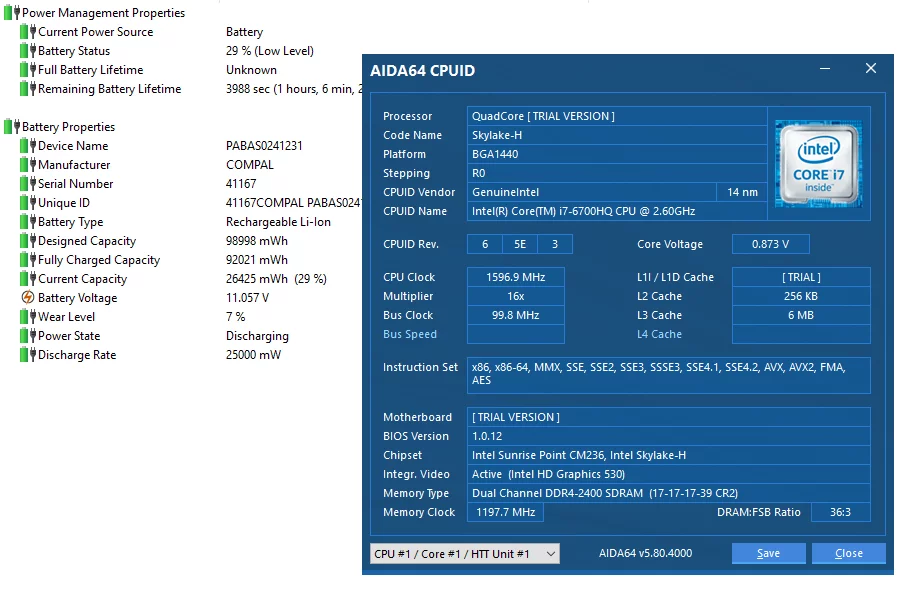Open the CPU #1 / Core #1 selector
Viewport: 918px width, 591px height.
[464, 552]
